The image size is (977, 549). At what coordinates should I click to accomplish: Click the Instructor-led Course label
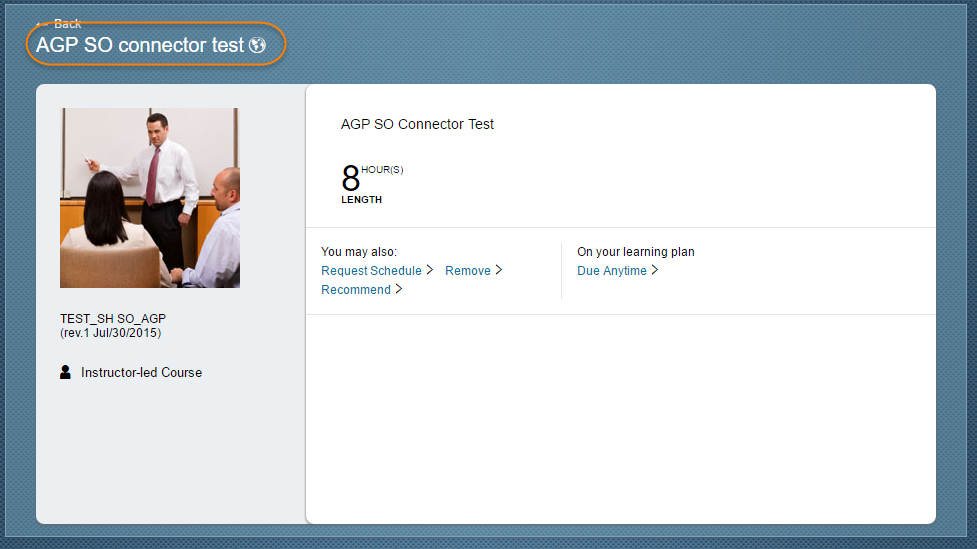(x=141, y=373)
